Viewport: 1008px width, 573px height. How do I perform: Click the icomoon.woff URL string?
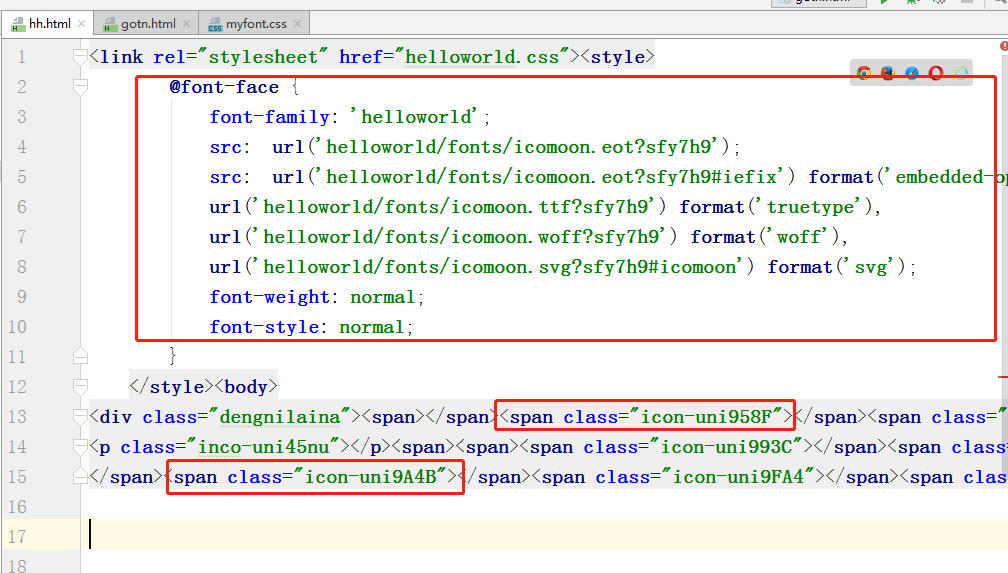coord(460,237)
